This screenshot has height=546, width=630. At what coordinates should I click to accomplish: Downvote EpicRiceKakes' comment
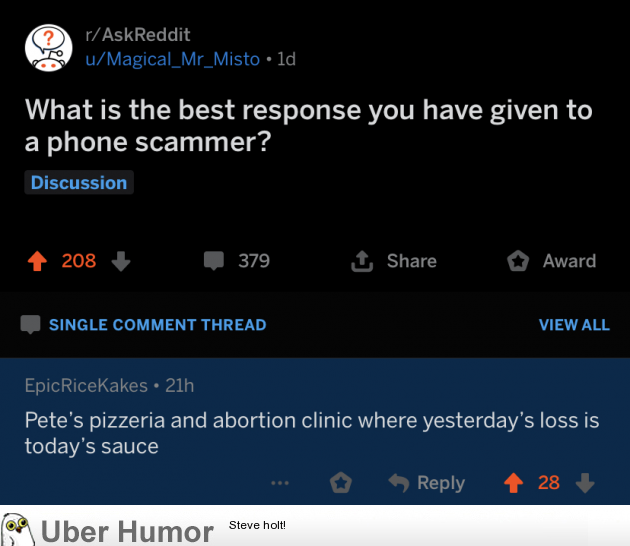coord(585,483)
